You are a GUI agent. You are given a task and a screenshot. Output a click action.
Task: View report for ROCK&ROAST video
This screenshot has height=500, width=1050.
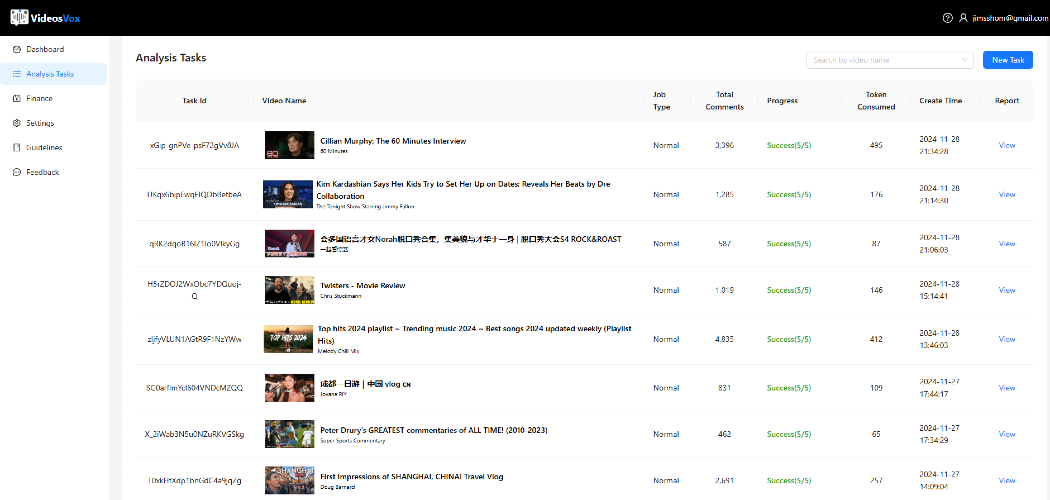[x=1006, y=244]
